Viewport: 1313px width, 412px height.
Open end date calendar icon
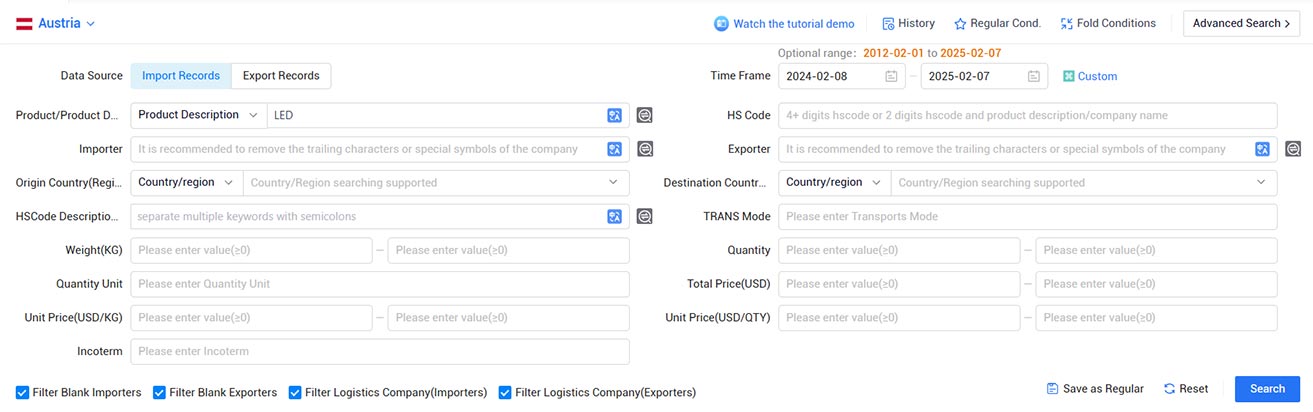pyautogui.click(x=1033, y=76)
